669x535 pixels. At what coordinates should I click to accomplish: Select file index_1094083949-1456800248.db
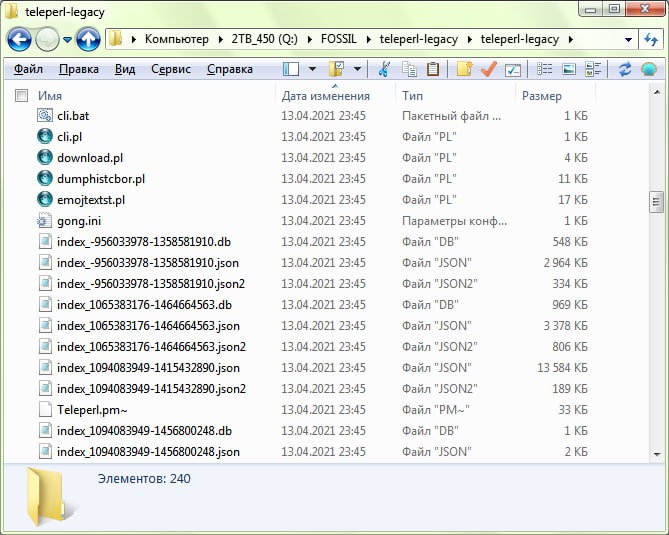point(144,430)
